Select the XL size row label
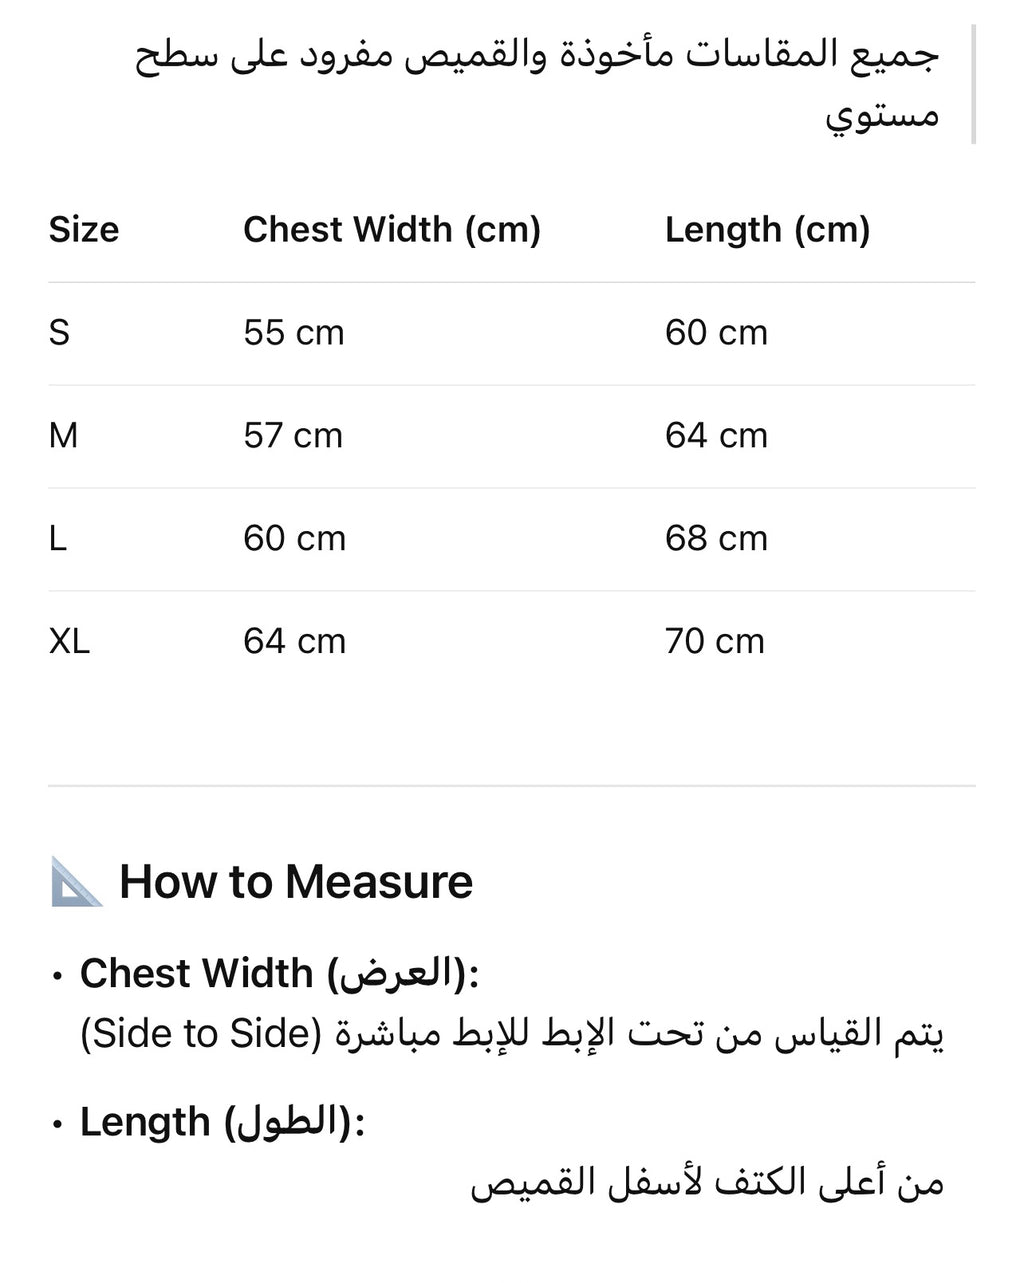 (x=69, y=641)
